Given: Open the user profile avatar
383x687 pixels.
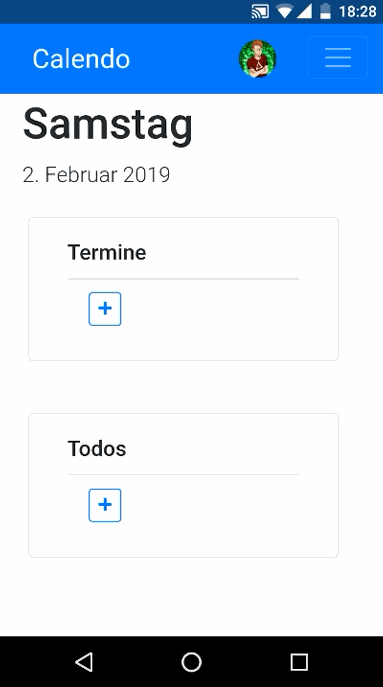Looking at the screenshot, I should coord(257,59).
